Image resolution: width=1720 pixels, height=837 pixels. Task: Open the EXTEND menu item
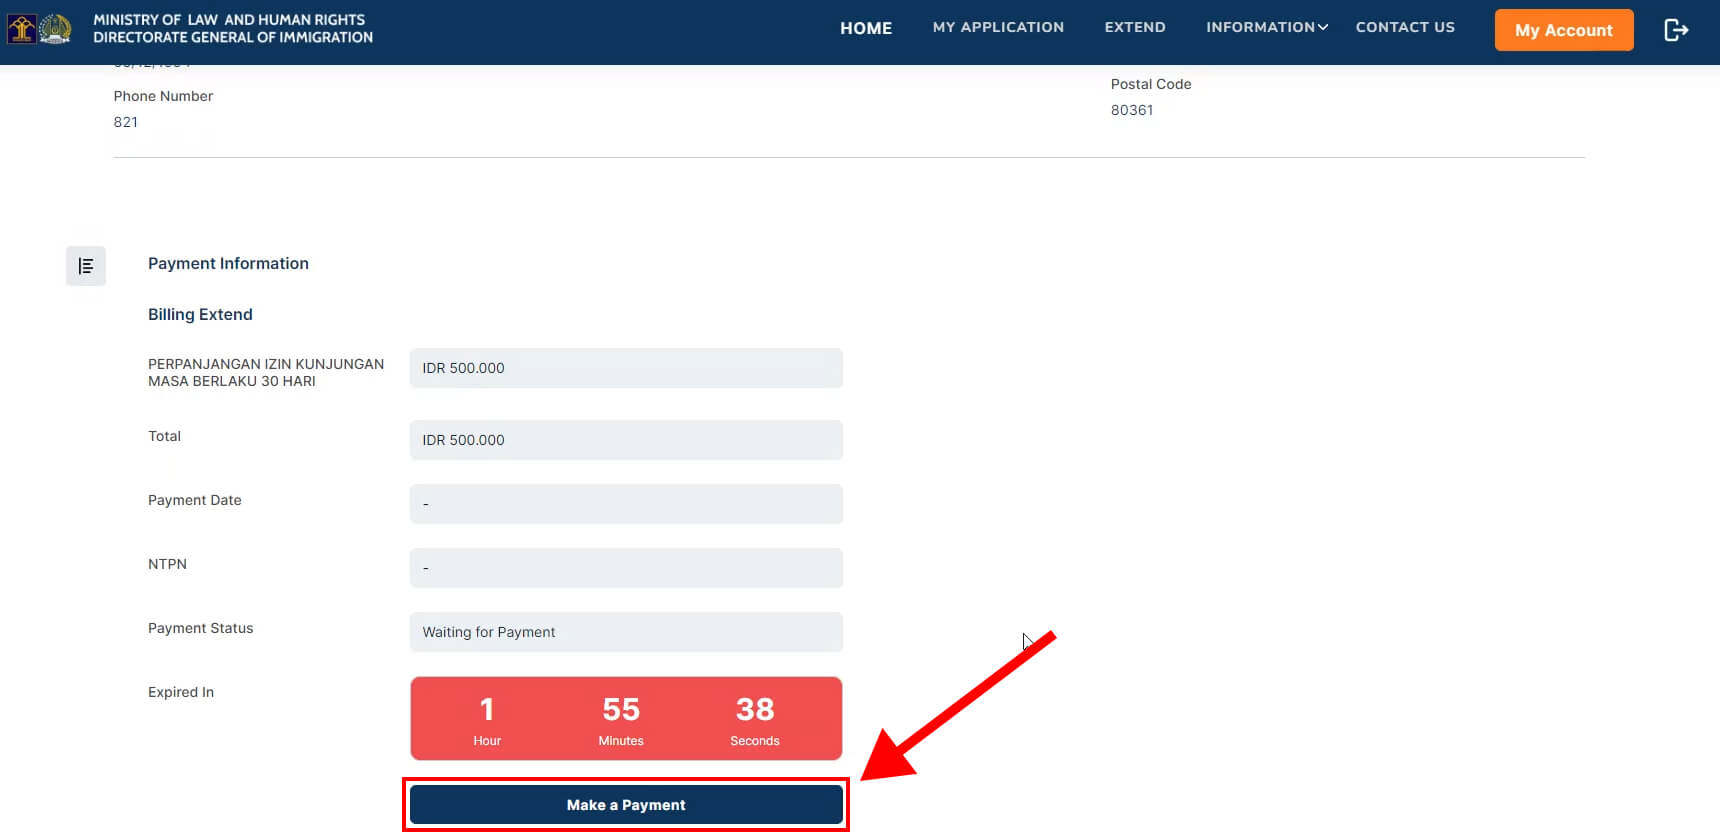click(x=1135, y=27)
